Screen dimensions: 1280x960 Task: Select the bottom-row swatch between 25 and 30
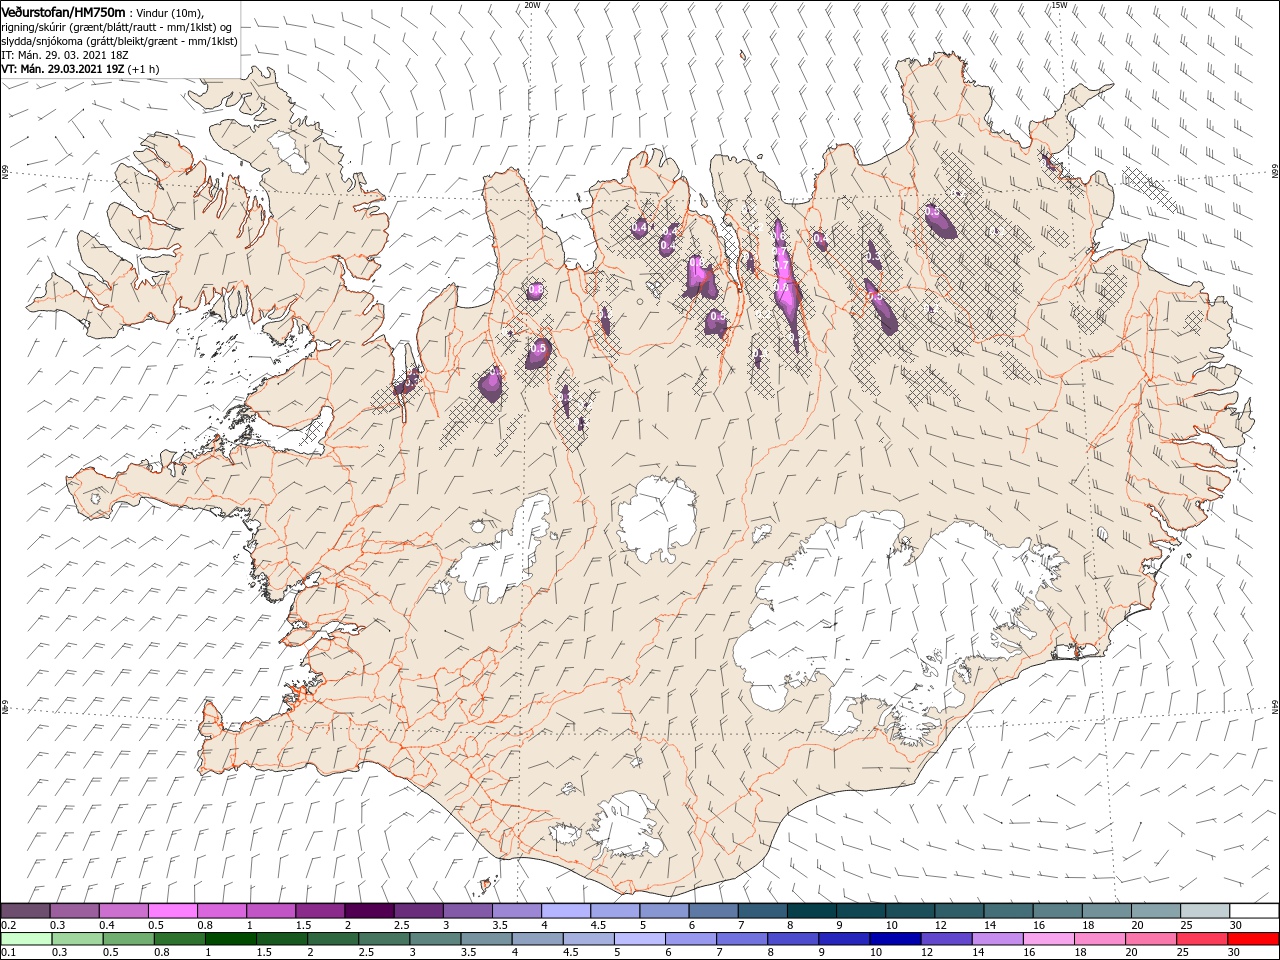[1201, 939]
